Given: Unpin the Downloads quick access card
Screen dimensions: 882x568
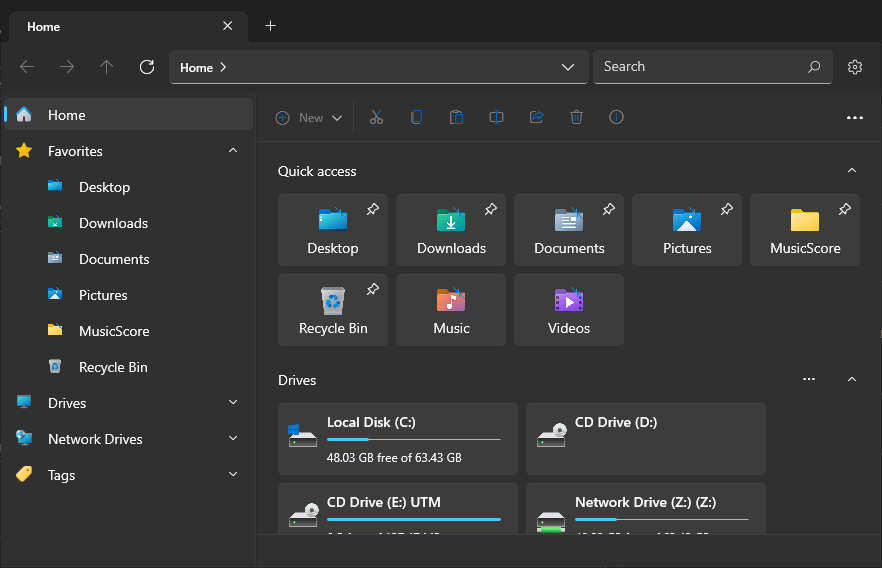Looking at the screenshot, I should click(491, 209).
